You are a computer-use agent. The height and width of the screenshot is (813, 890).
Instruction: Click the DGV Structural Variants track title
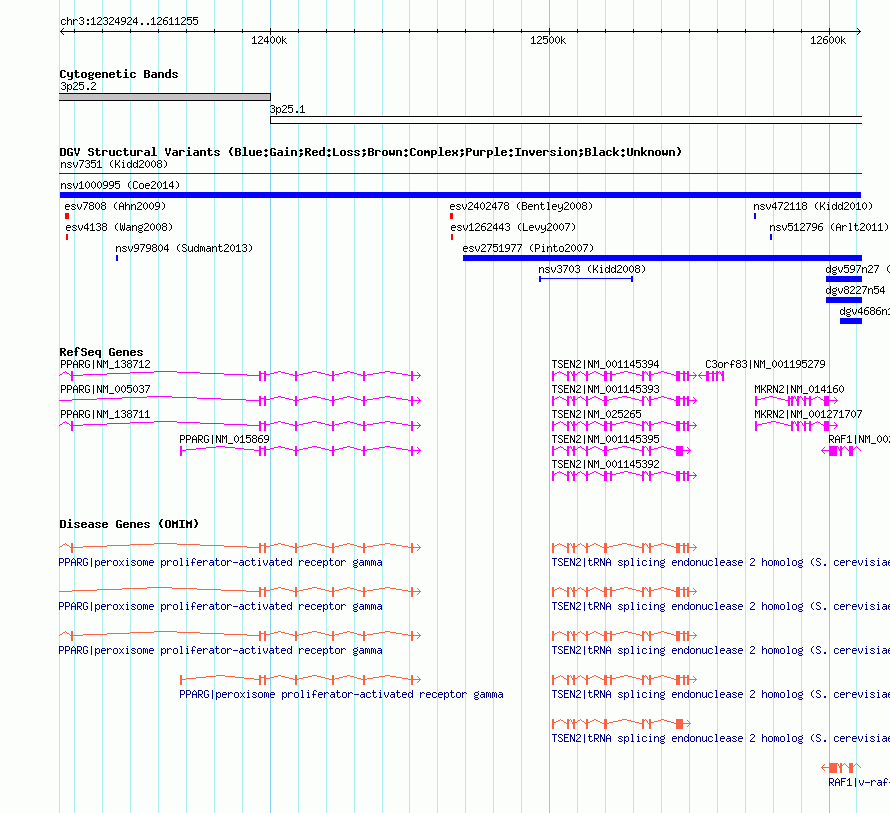371,152
